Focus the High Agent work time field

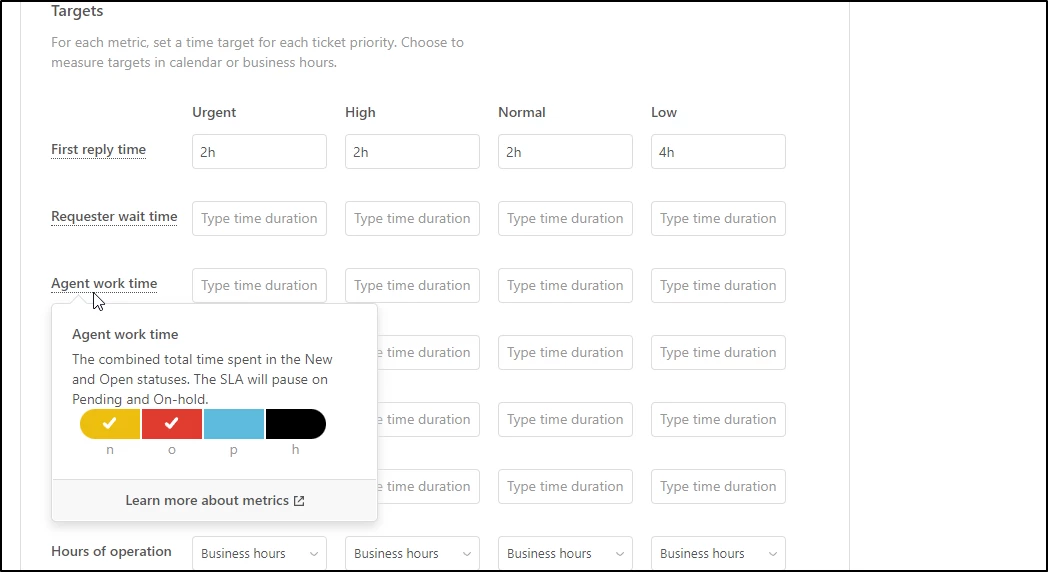(412, 285)
